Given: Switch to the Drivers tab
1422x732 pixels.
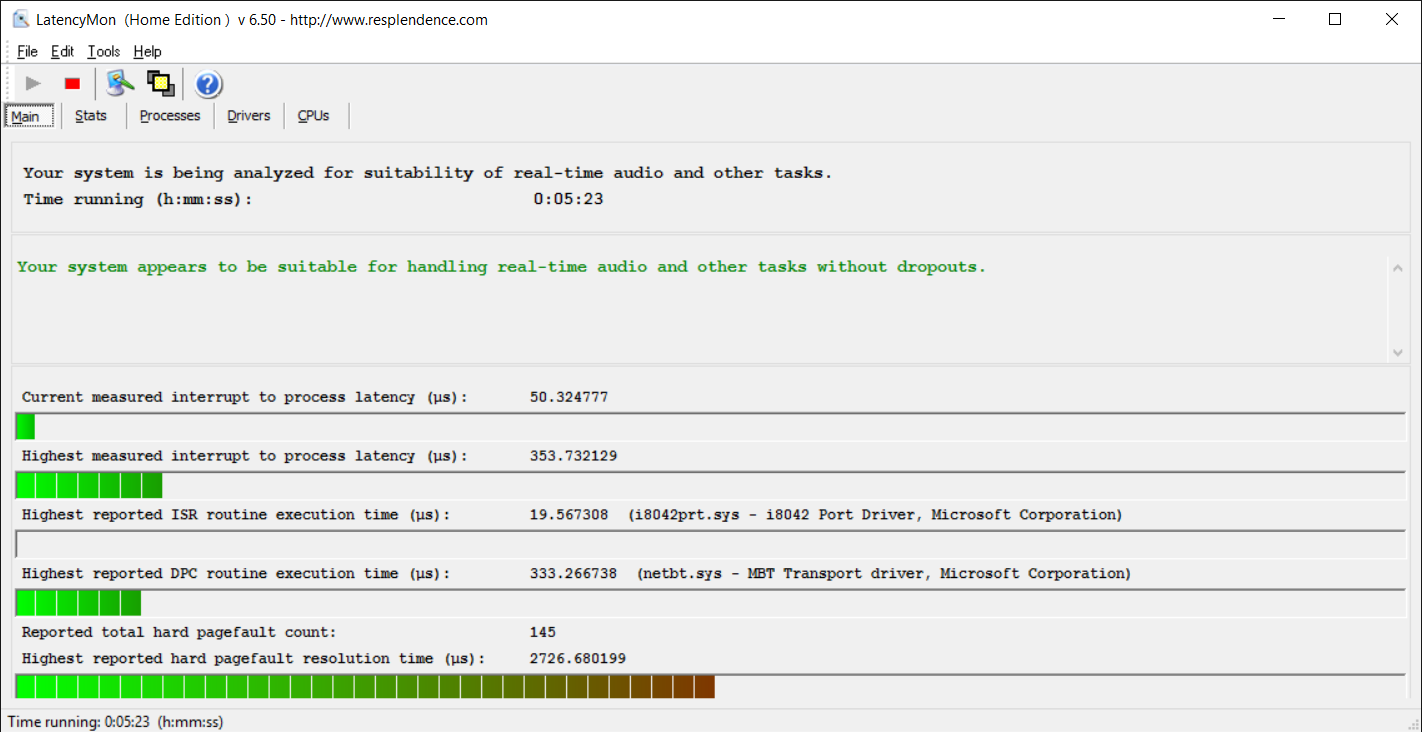Looking at the screenshot, I should coord(249,116).
